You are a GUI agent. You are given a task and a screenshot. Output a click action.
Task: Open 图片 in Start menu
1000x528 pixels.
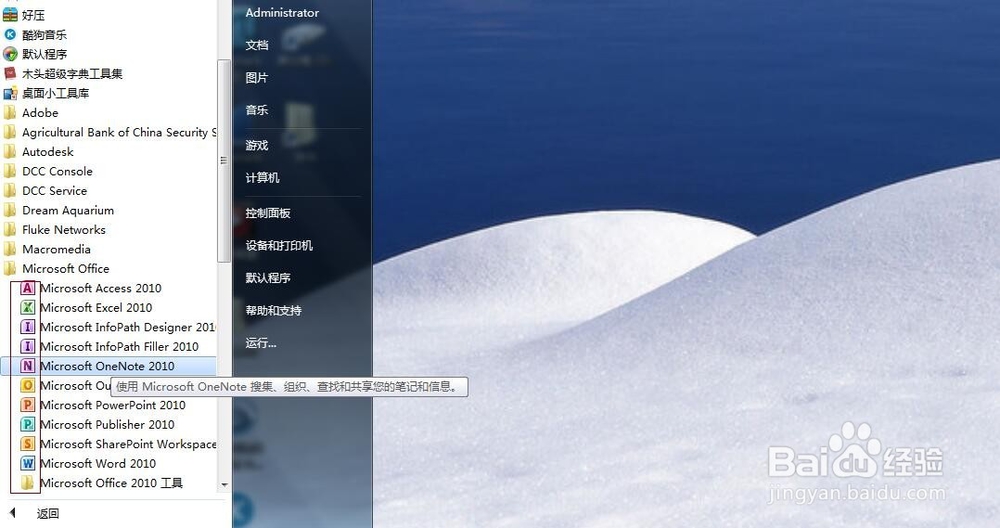[x=257, y=78]
